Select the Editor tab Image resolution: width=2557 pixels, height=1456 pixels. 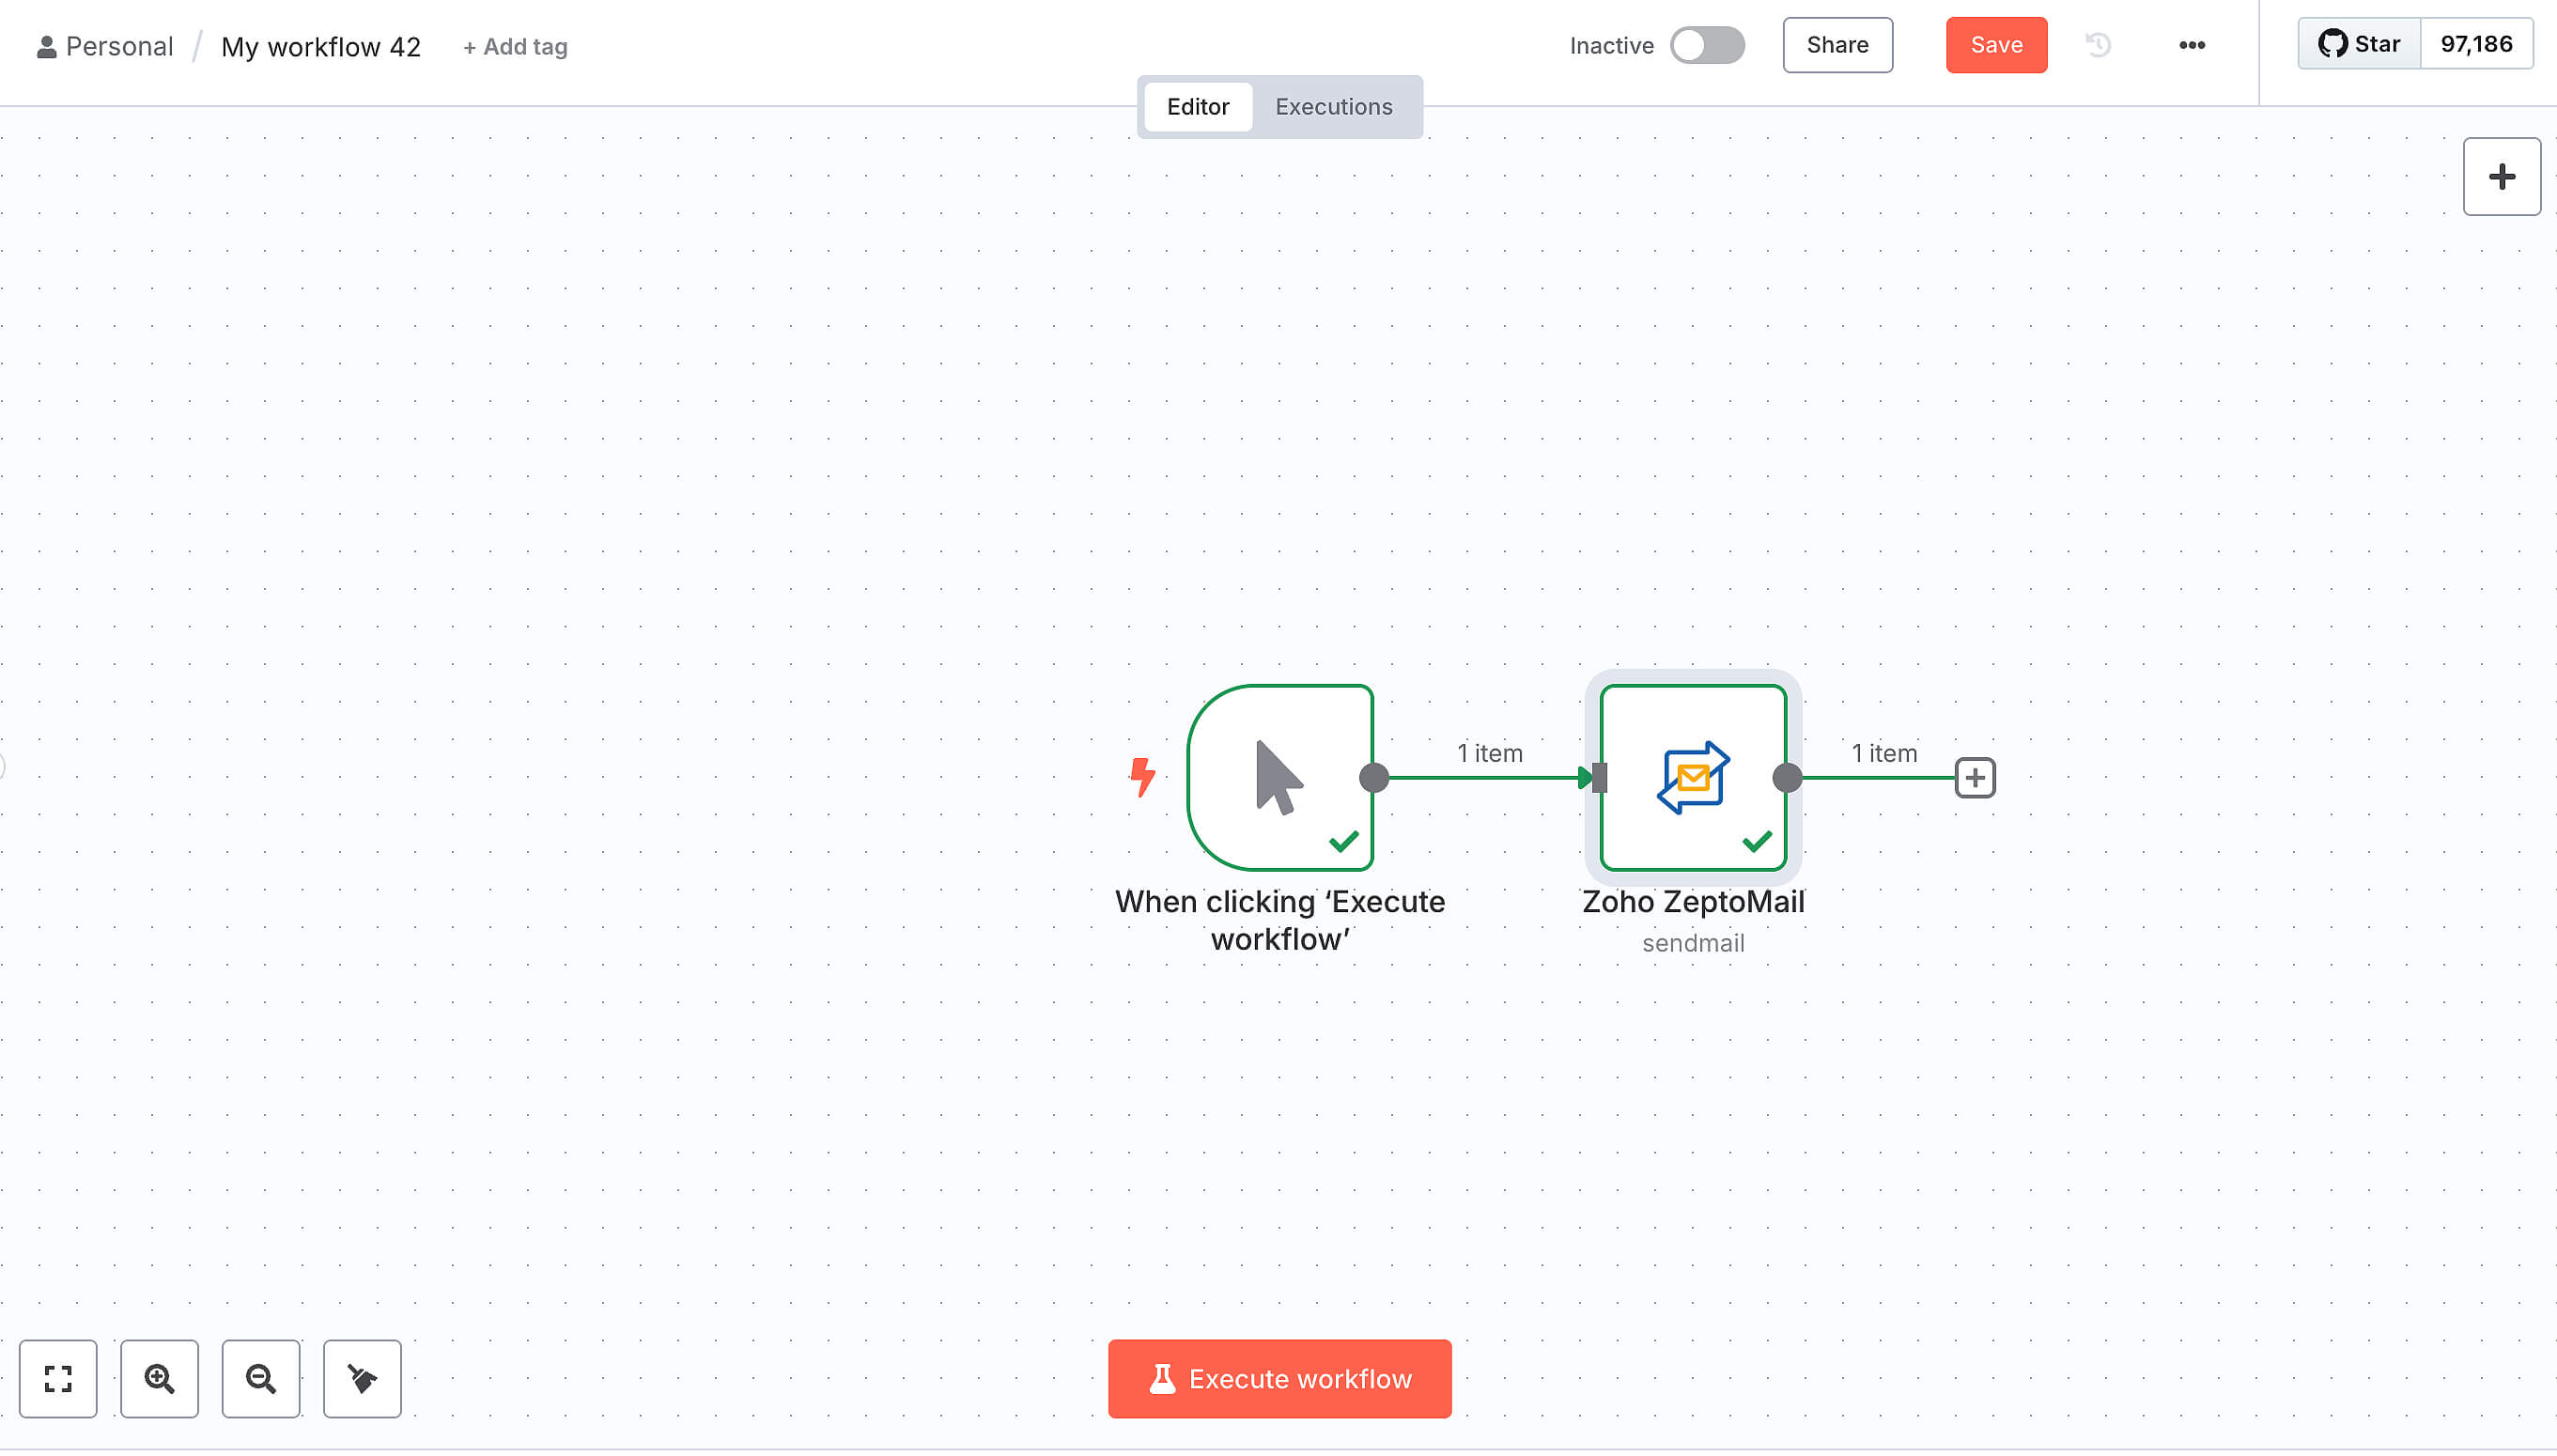(x=1196, y=106)
